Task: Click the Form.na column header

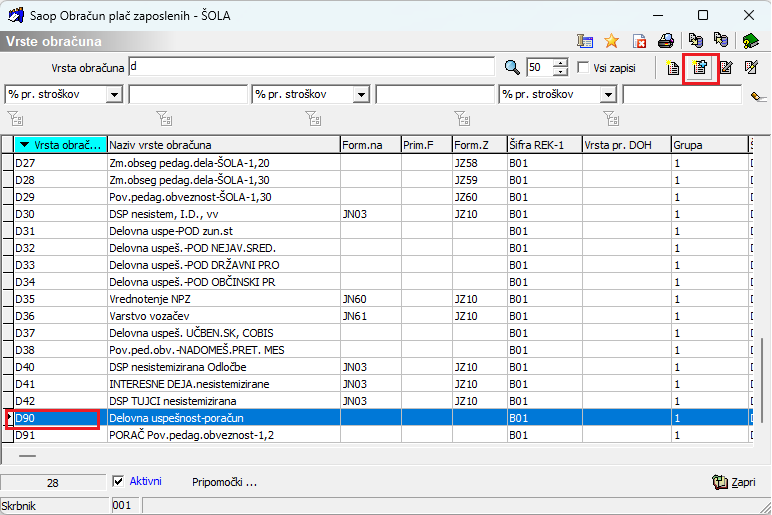Action: (x=371, y=145)
